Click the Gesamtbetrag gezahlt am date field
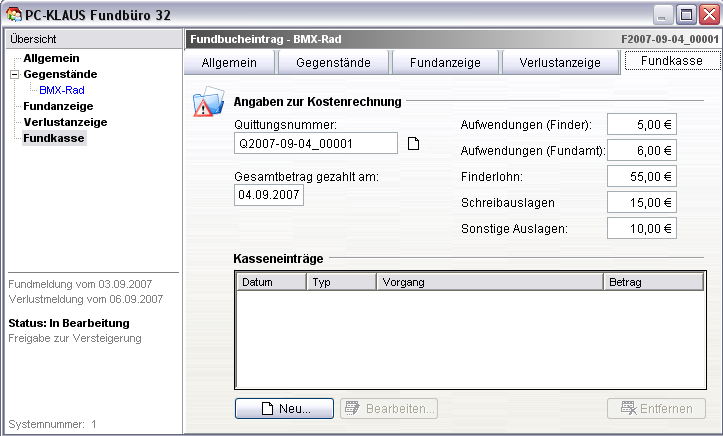The image size is (723, 436). pos(269,194)
